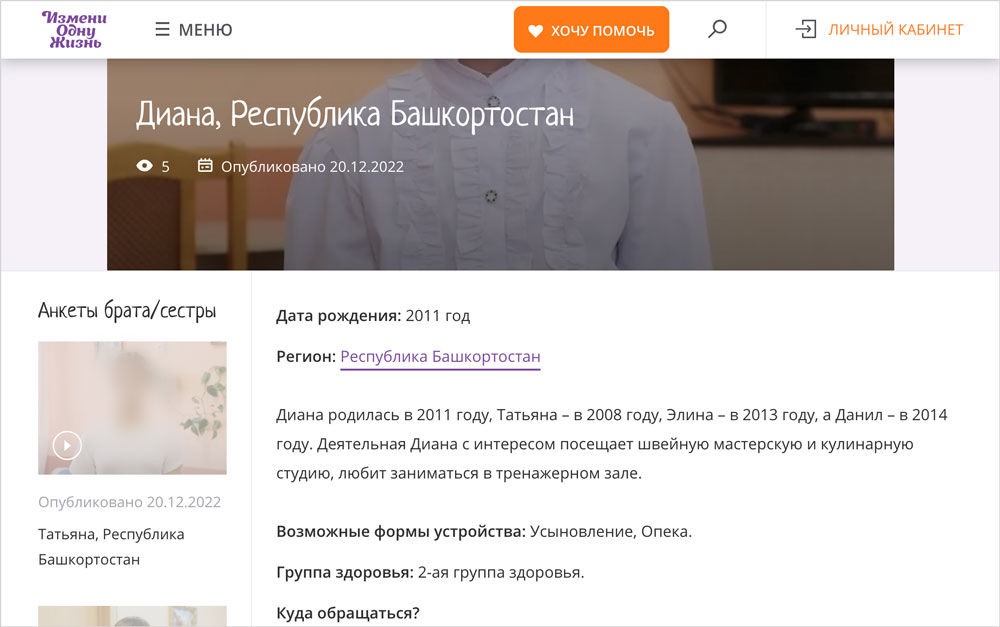Open the МЕНЮ label in the header
1000x627 pixels.
click(205, 30)
